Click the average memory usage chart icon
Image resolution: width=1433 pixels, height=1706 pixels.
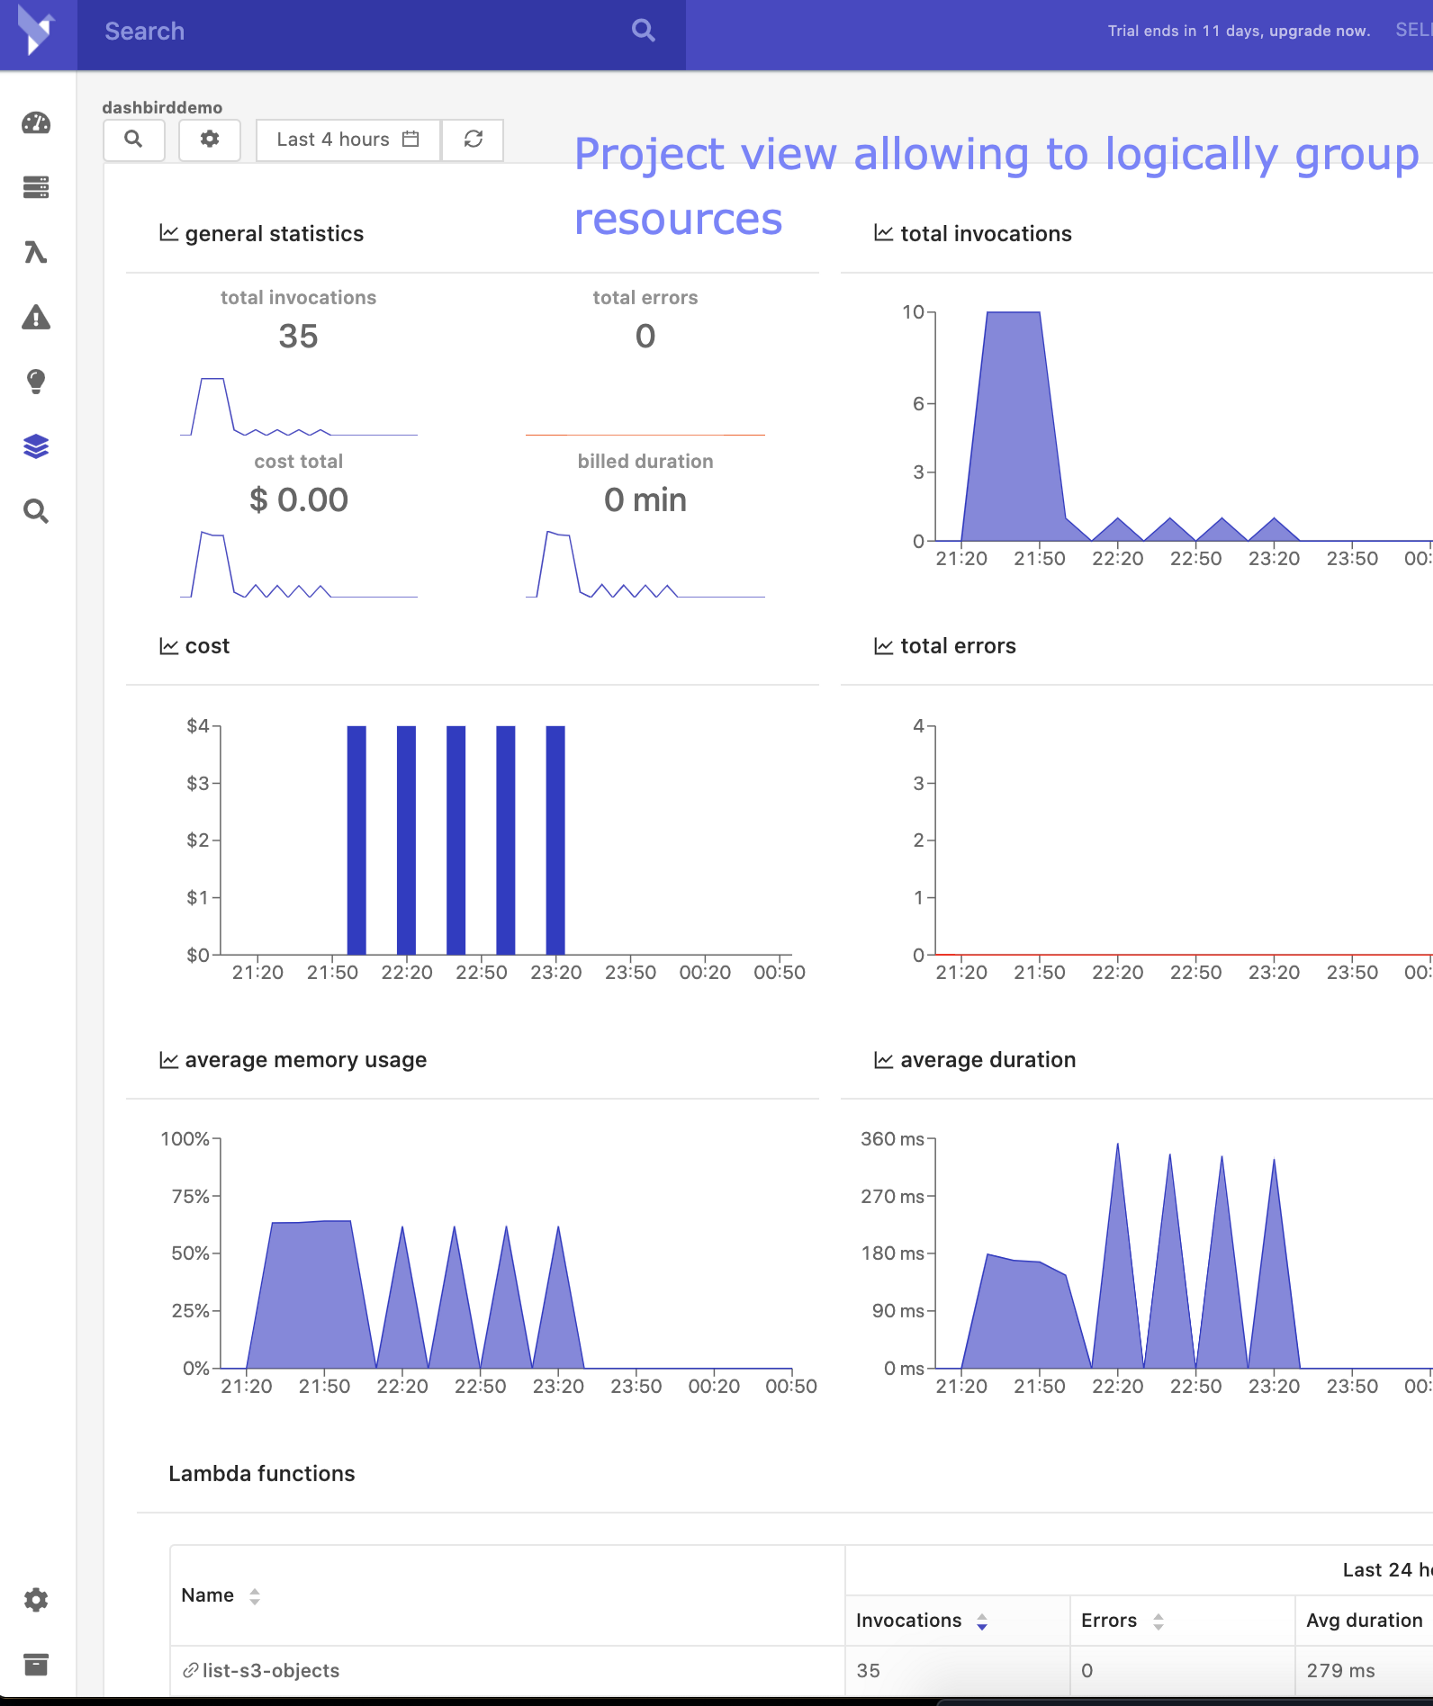[x=169, y=1060]
